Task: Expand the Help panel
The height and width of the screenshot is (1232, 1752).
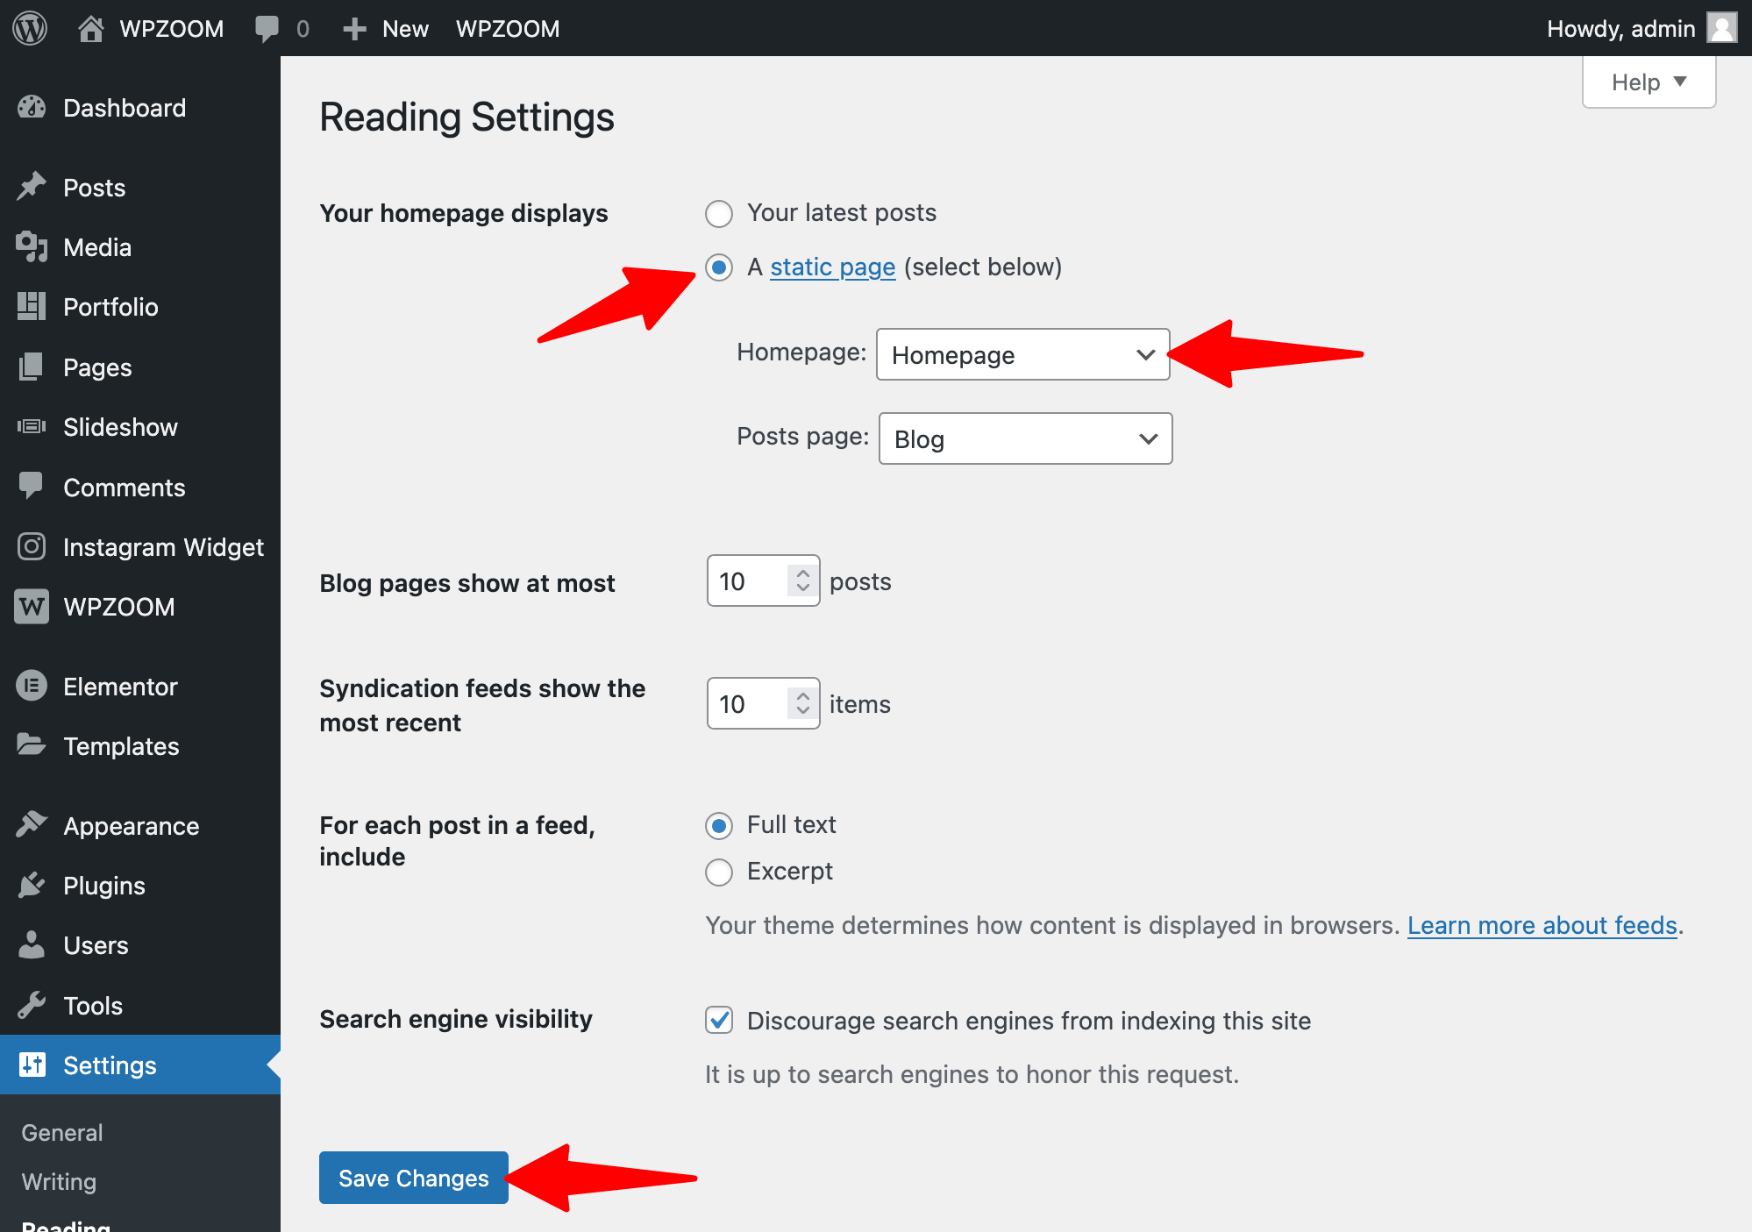Action: tap(1648, 82)
